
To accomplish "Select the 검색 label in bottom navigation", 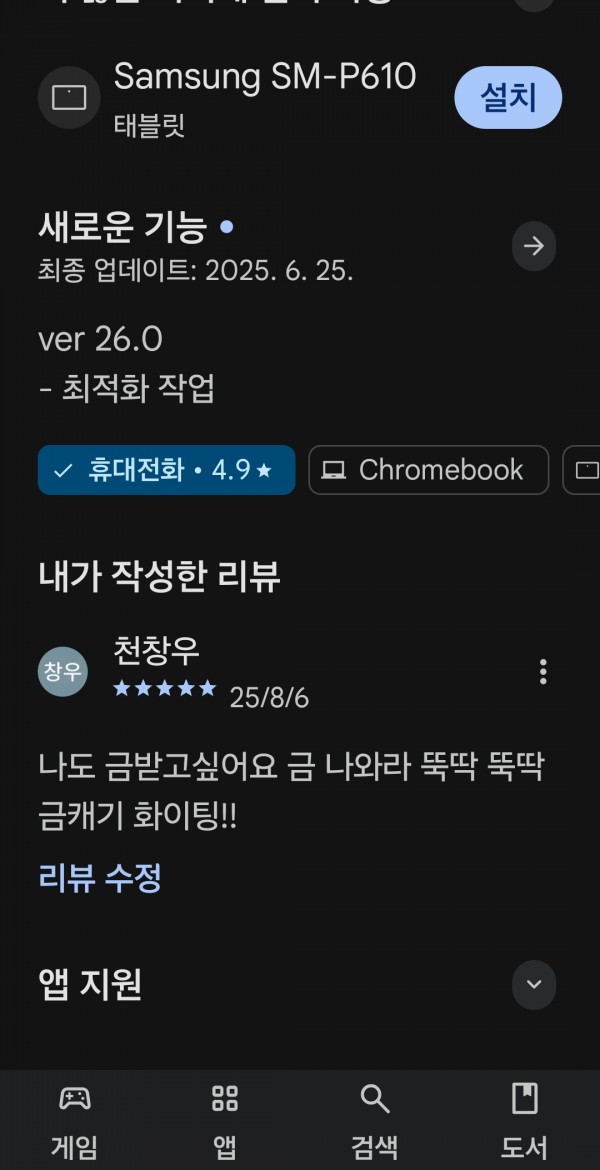I will pos(375,1147).
